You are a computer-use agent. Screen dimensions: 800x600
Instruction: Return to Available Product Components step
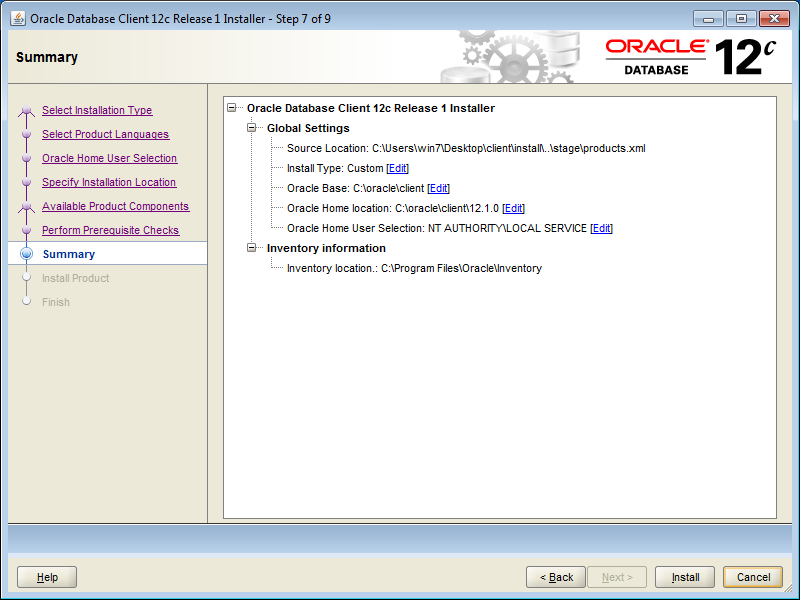(116, 206)
